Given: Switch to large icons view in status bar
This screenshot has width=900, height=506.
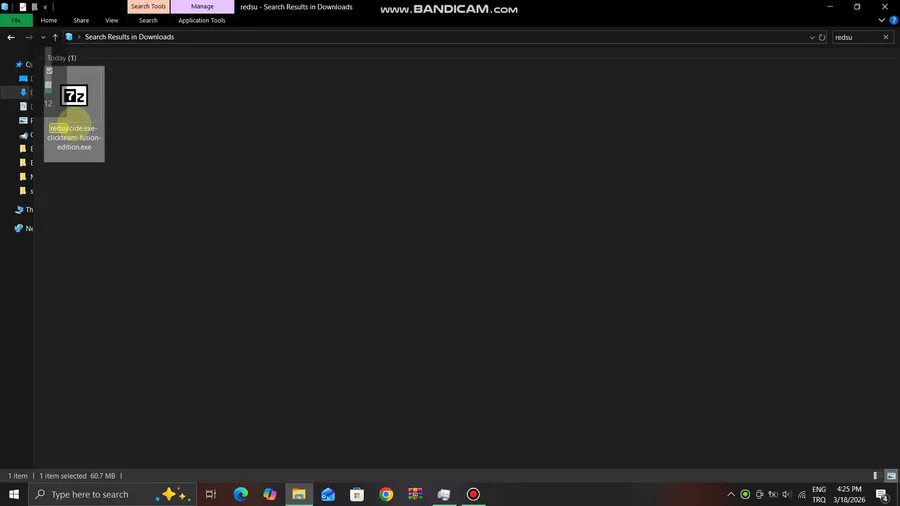Looking at the screenshot, I should (x=891, y=476).
